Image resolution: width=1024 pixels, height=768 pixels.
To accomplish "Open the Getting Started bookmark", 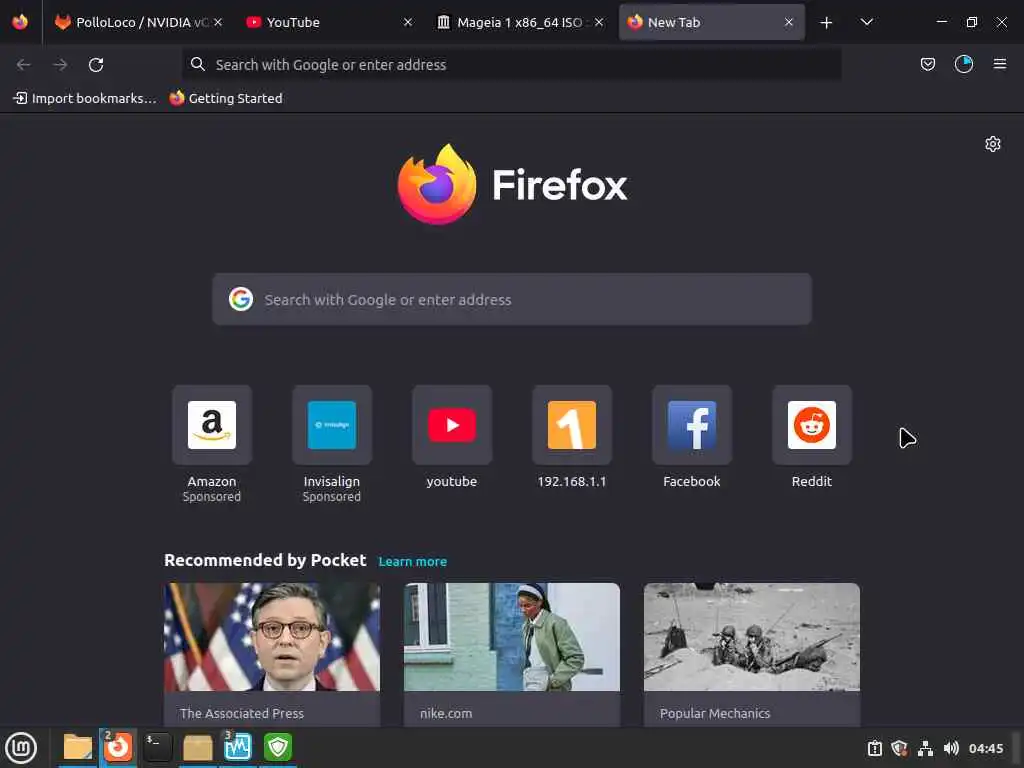I will tap(226, 98).
